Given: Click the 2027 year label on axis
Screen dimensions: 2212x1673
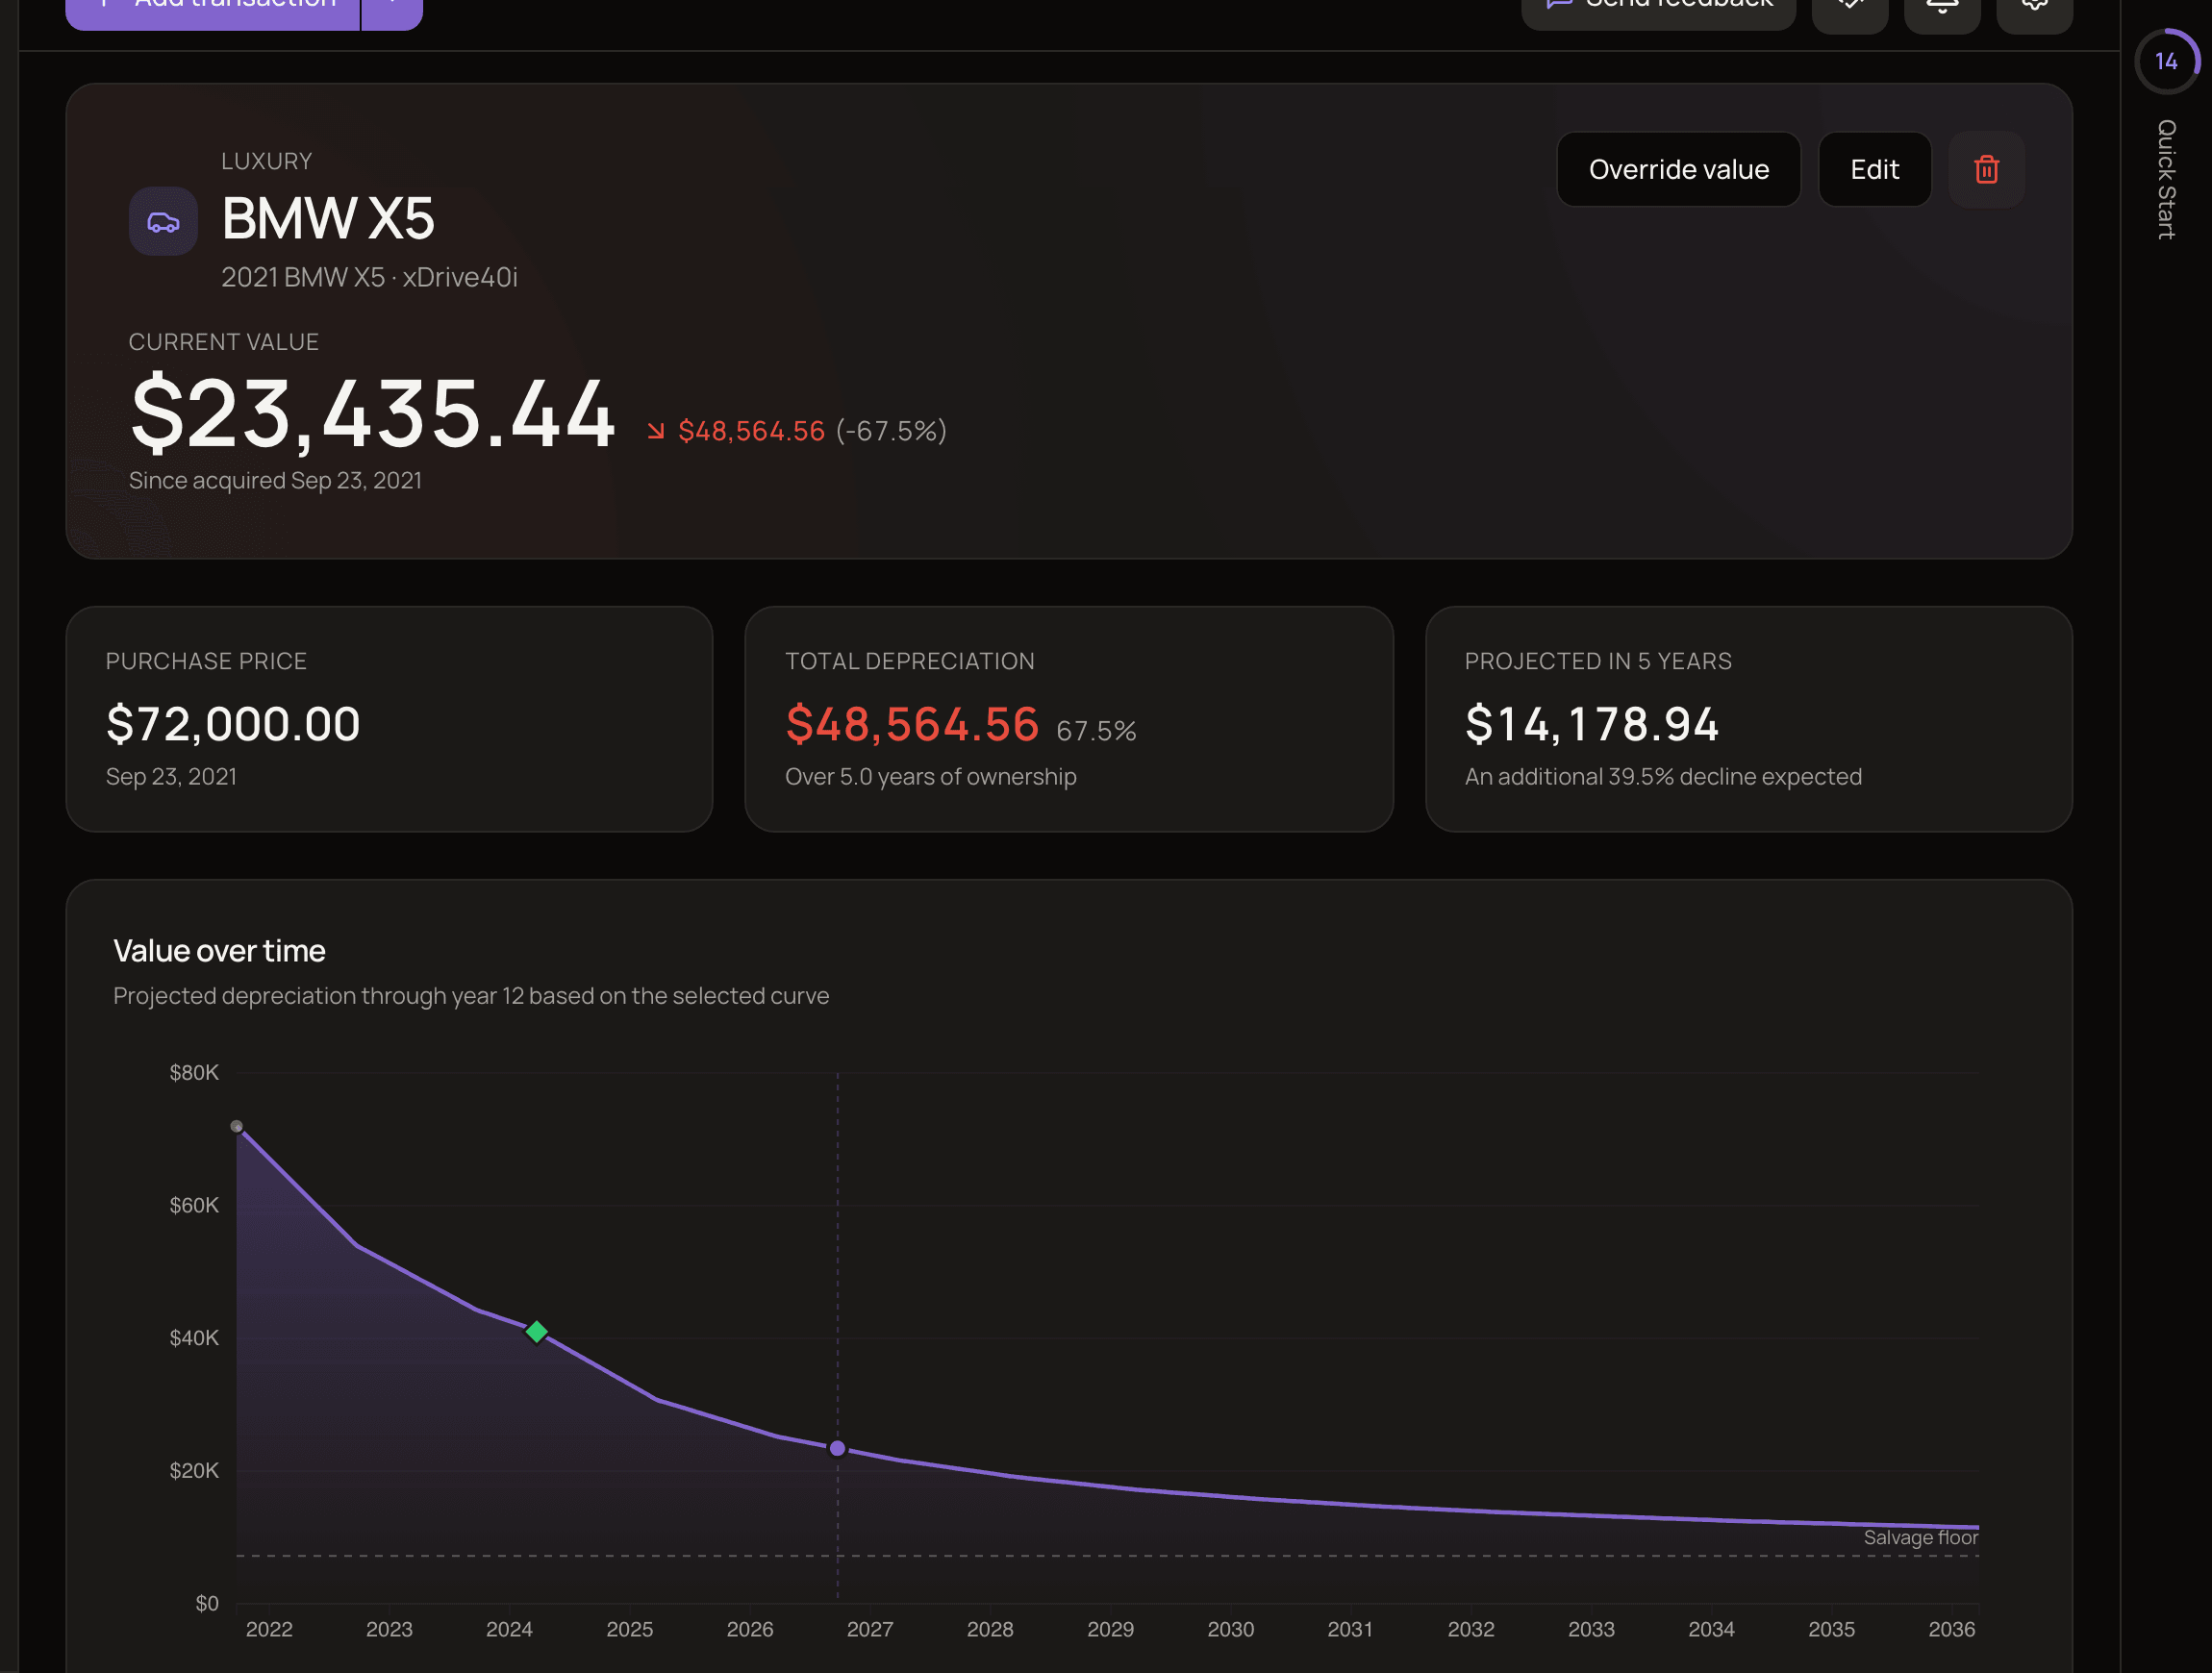Looking at the screenshot, I should tap(870, 1630).
